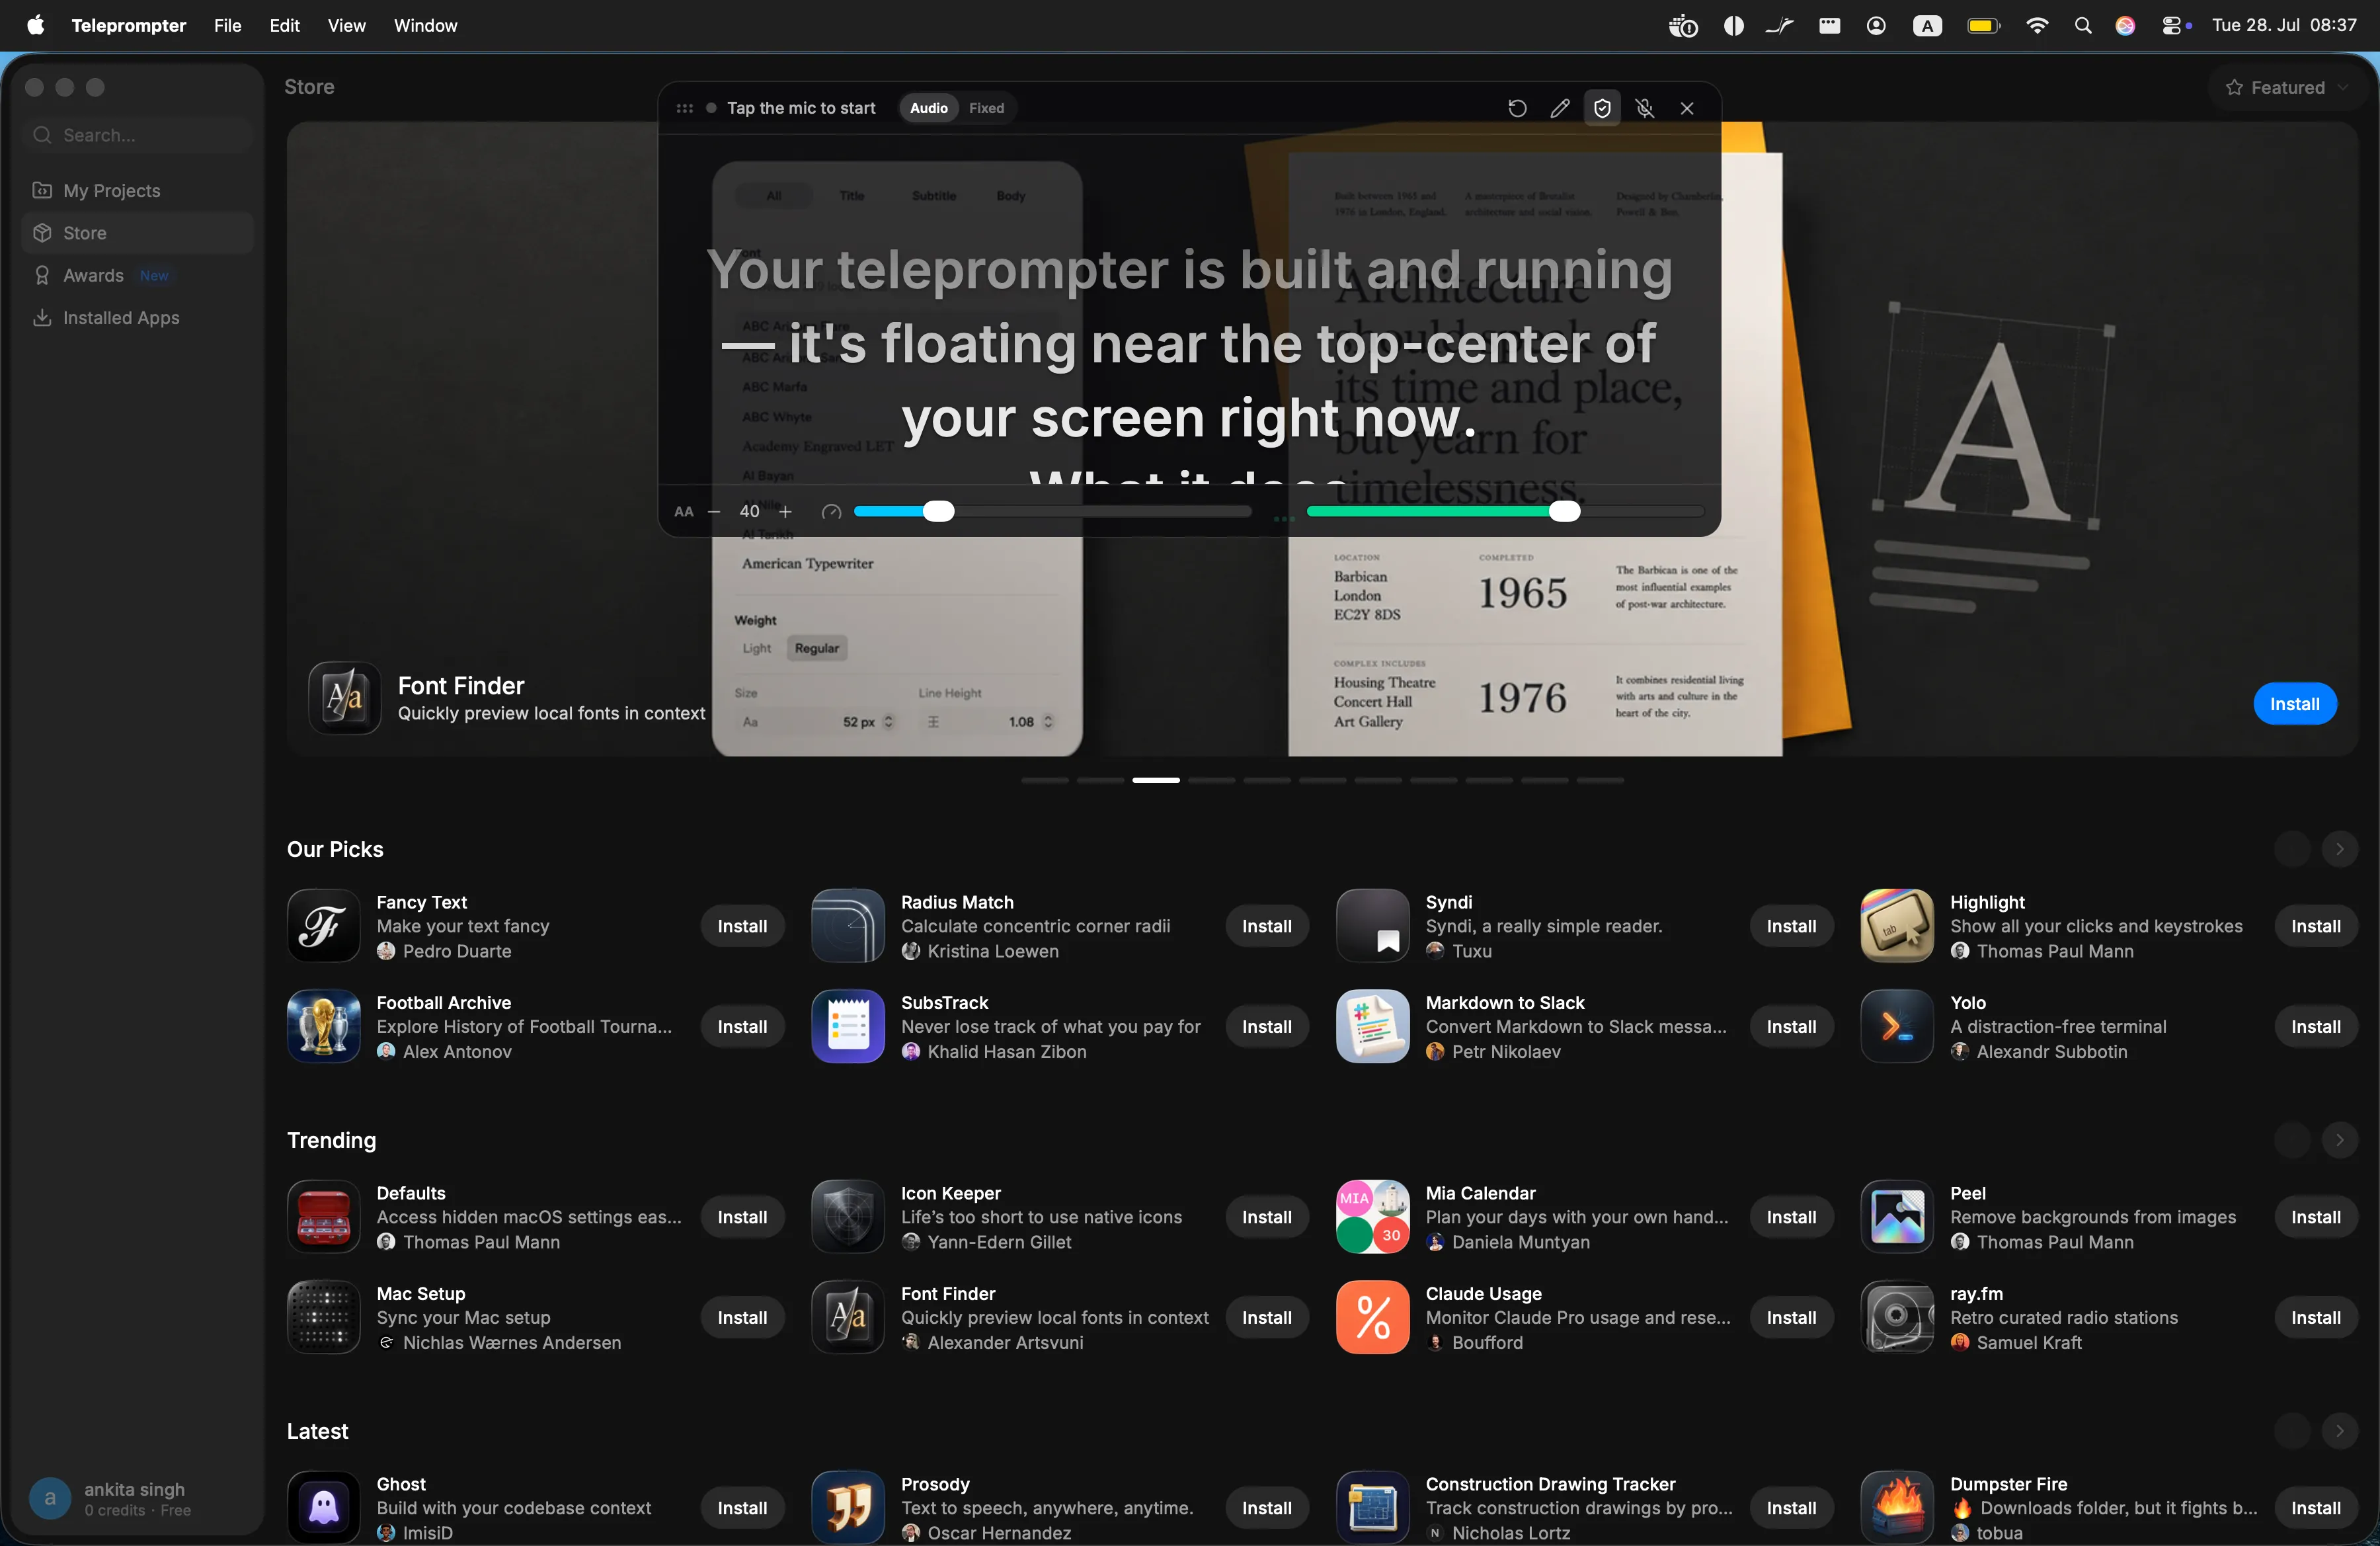Open the Defaults app icon
The image size is (2380, 1546).
323,1217
